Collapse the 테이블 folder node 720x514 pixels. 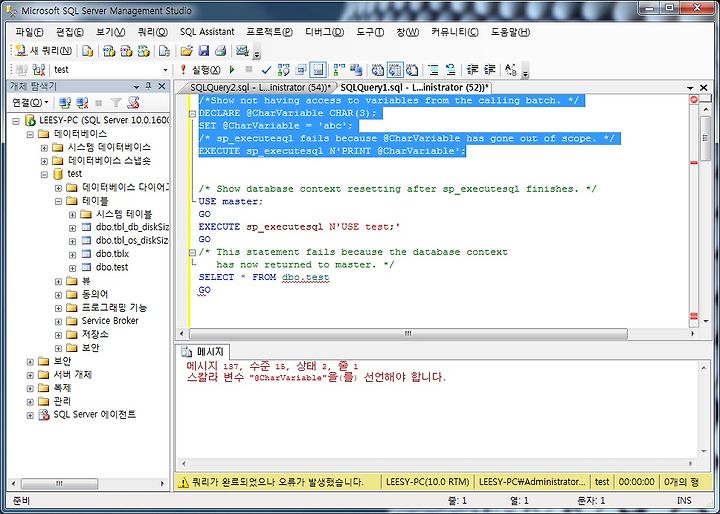[x=58, y=201]
